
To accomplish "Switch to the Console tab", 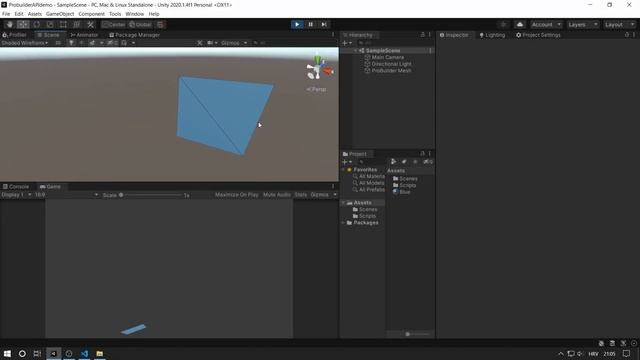I will click(x=16, y=187).
